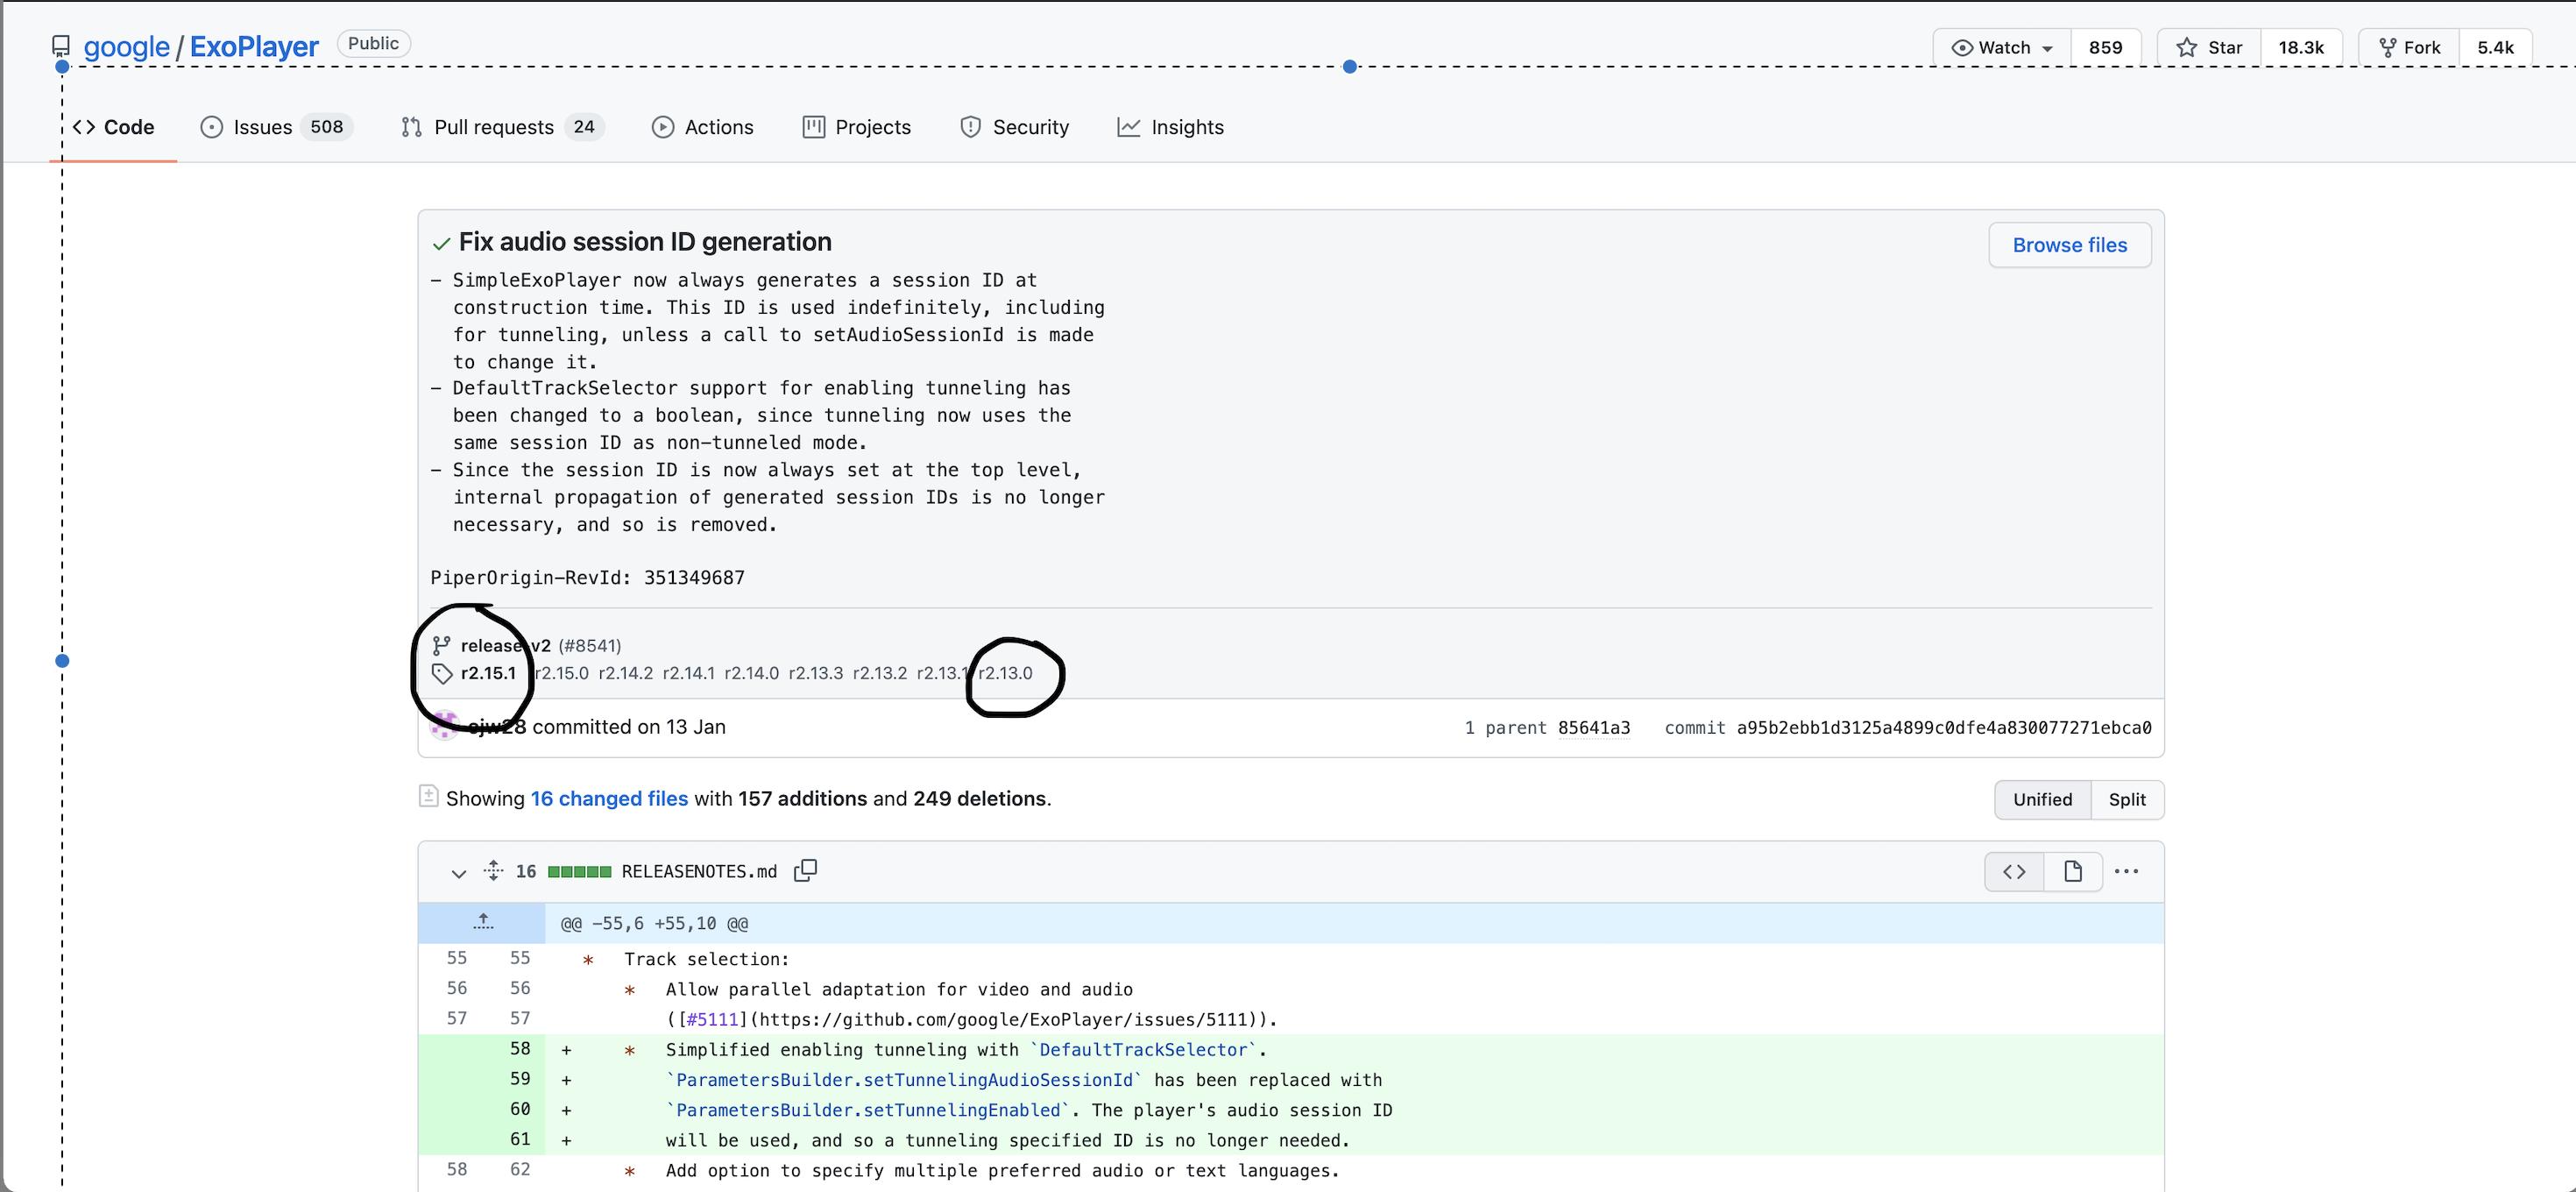Open the r2.13.2 tag
The height and width of the screenshot is (1192, 2576).
pos(880,673)
